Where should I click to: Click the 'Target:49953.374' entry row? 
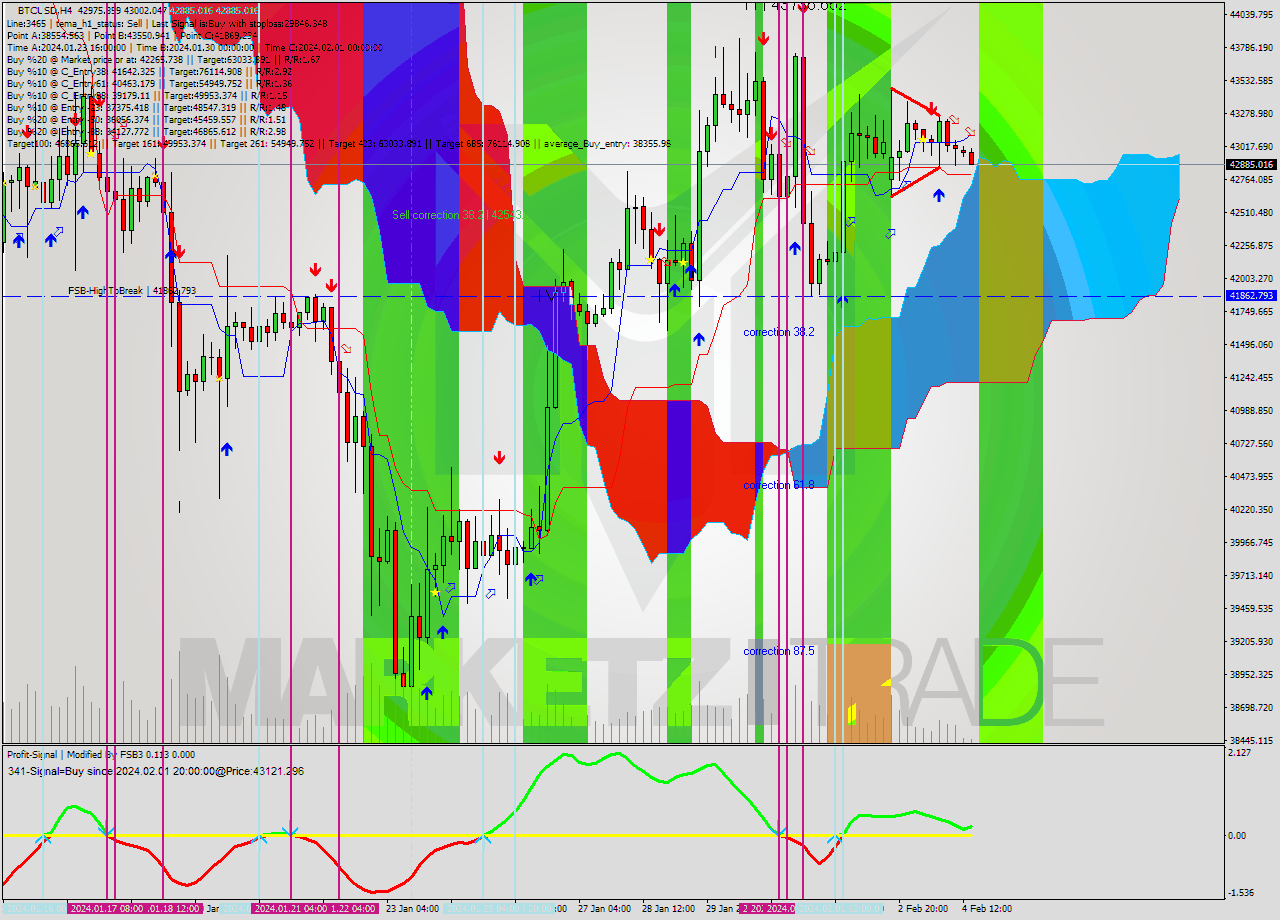click(x=147, y=95)
